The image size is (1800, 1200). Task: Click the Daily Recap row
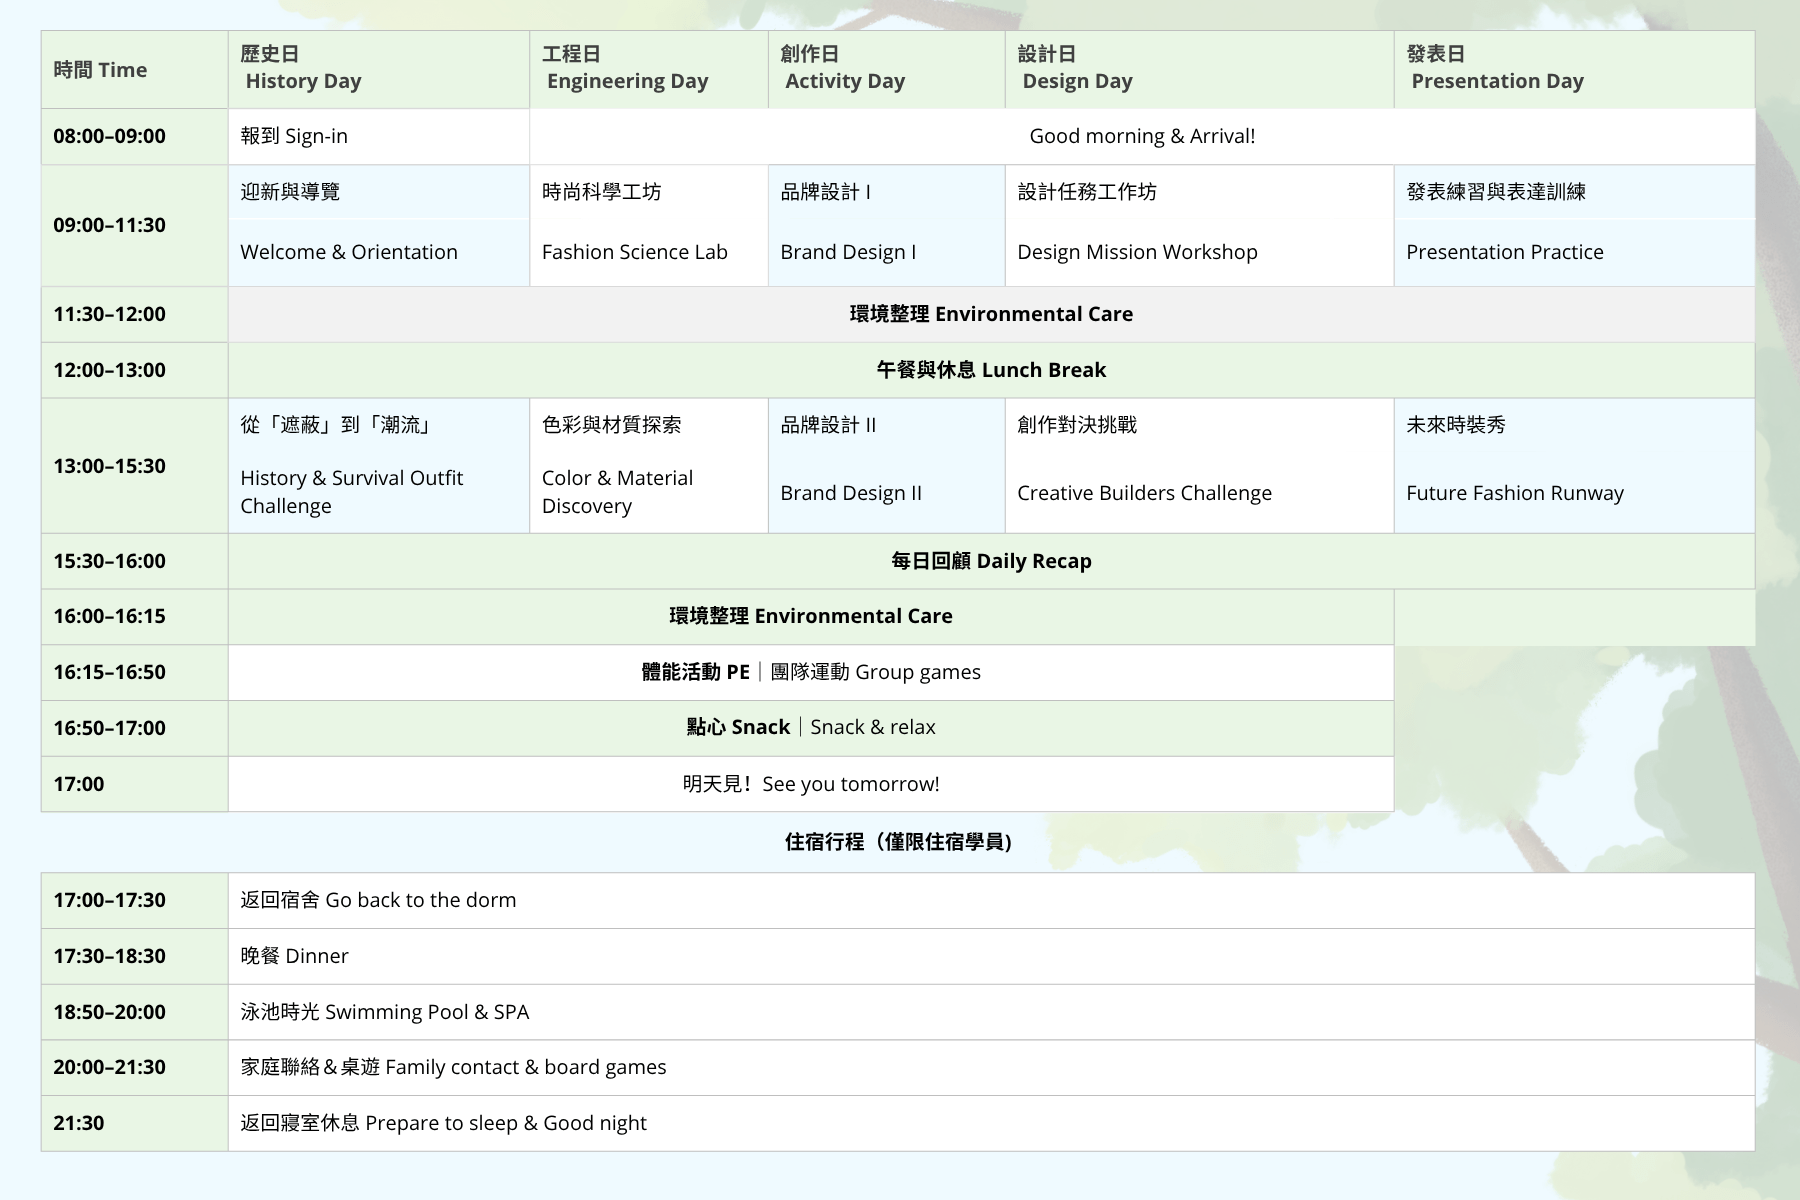click(990, 561)
